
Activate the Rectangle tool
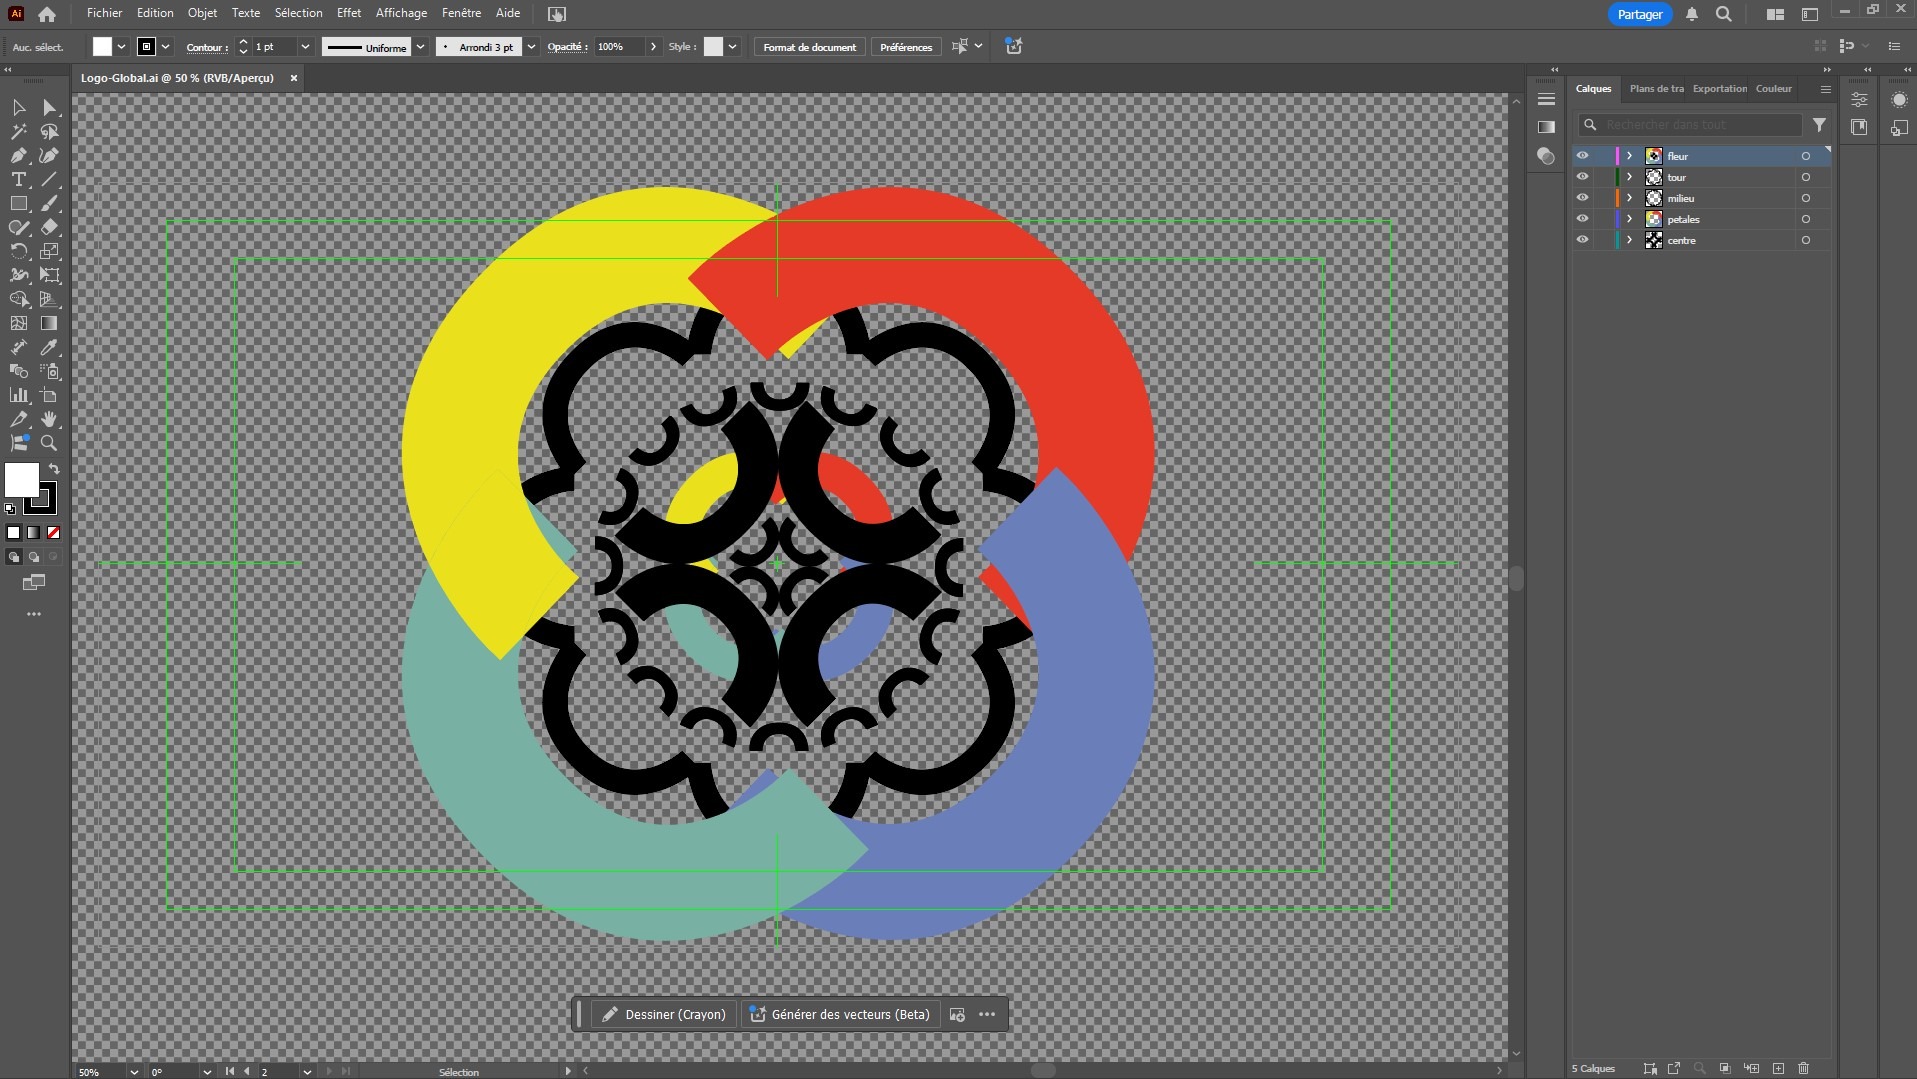point(18,204)
